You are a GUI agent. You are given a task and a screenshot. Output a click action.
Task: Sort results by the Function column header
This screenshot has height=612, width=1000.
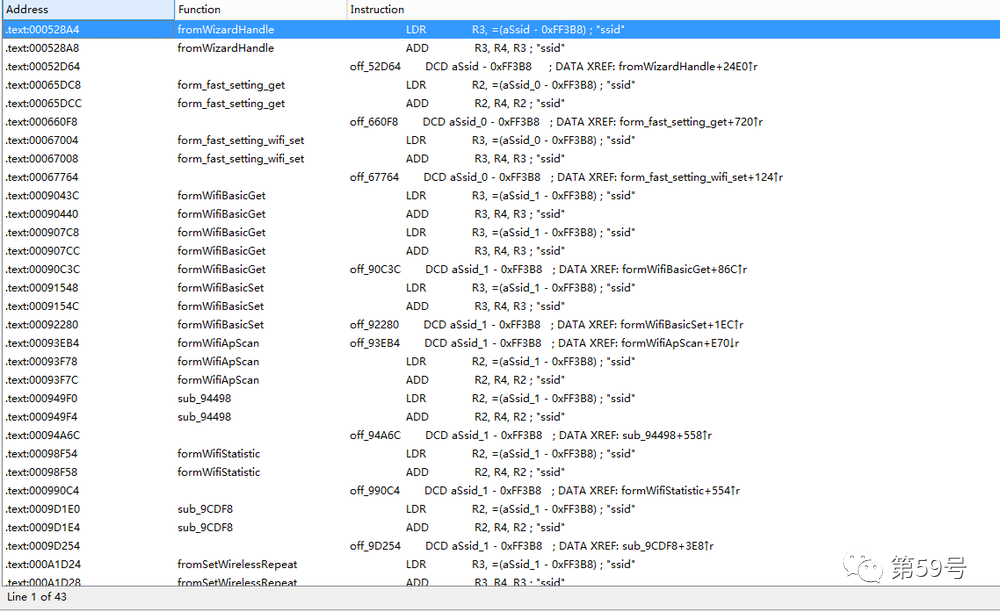pos(260,10)
